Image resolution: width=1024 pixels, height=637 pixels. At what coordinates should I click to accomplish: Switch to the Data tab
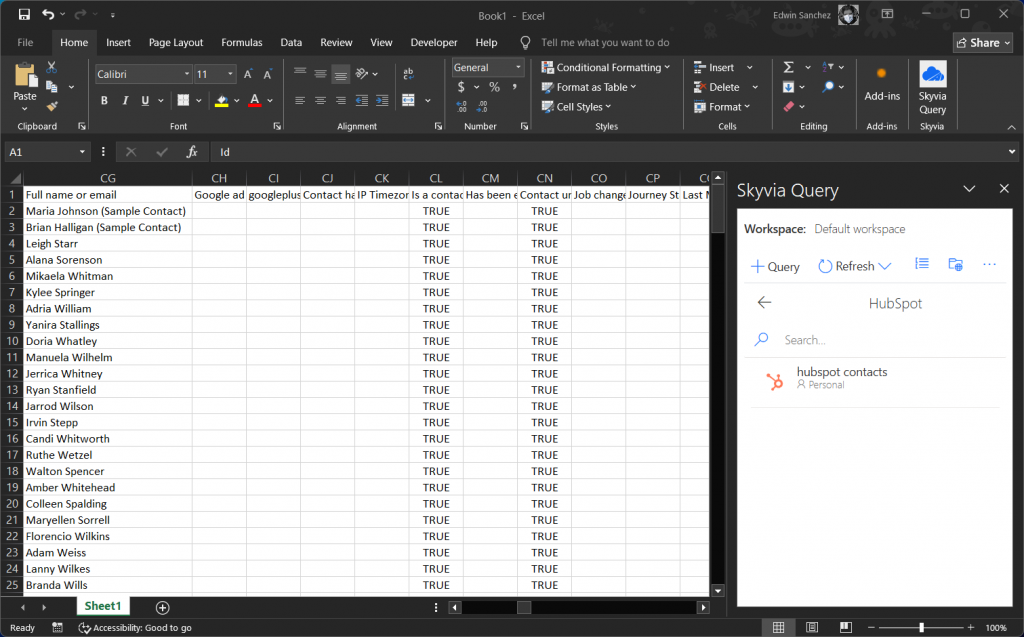[291, 42]
